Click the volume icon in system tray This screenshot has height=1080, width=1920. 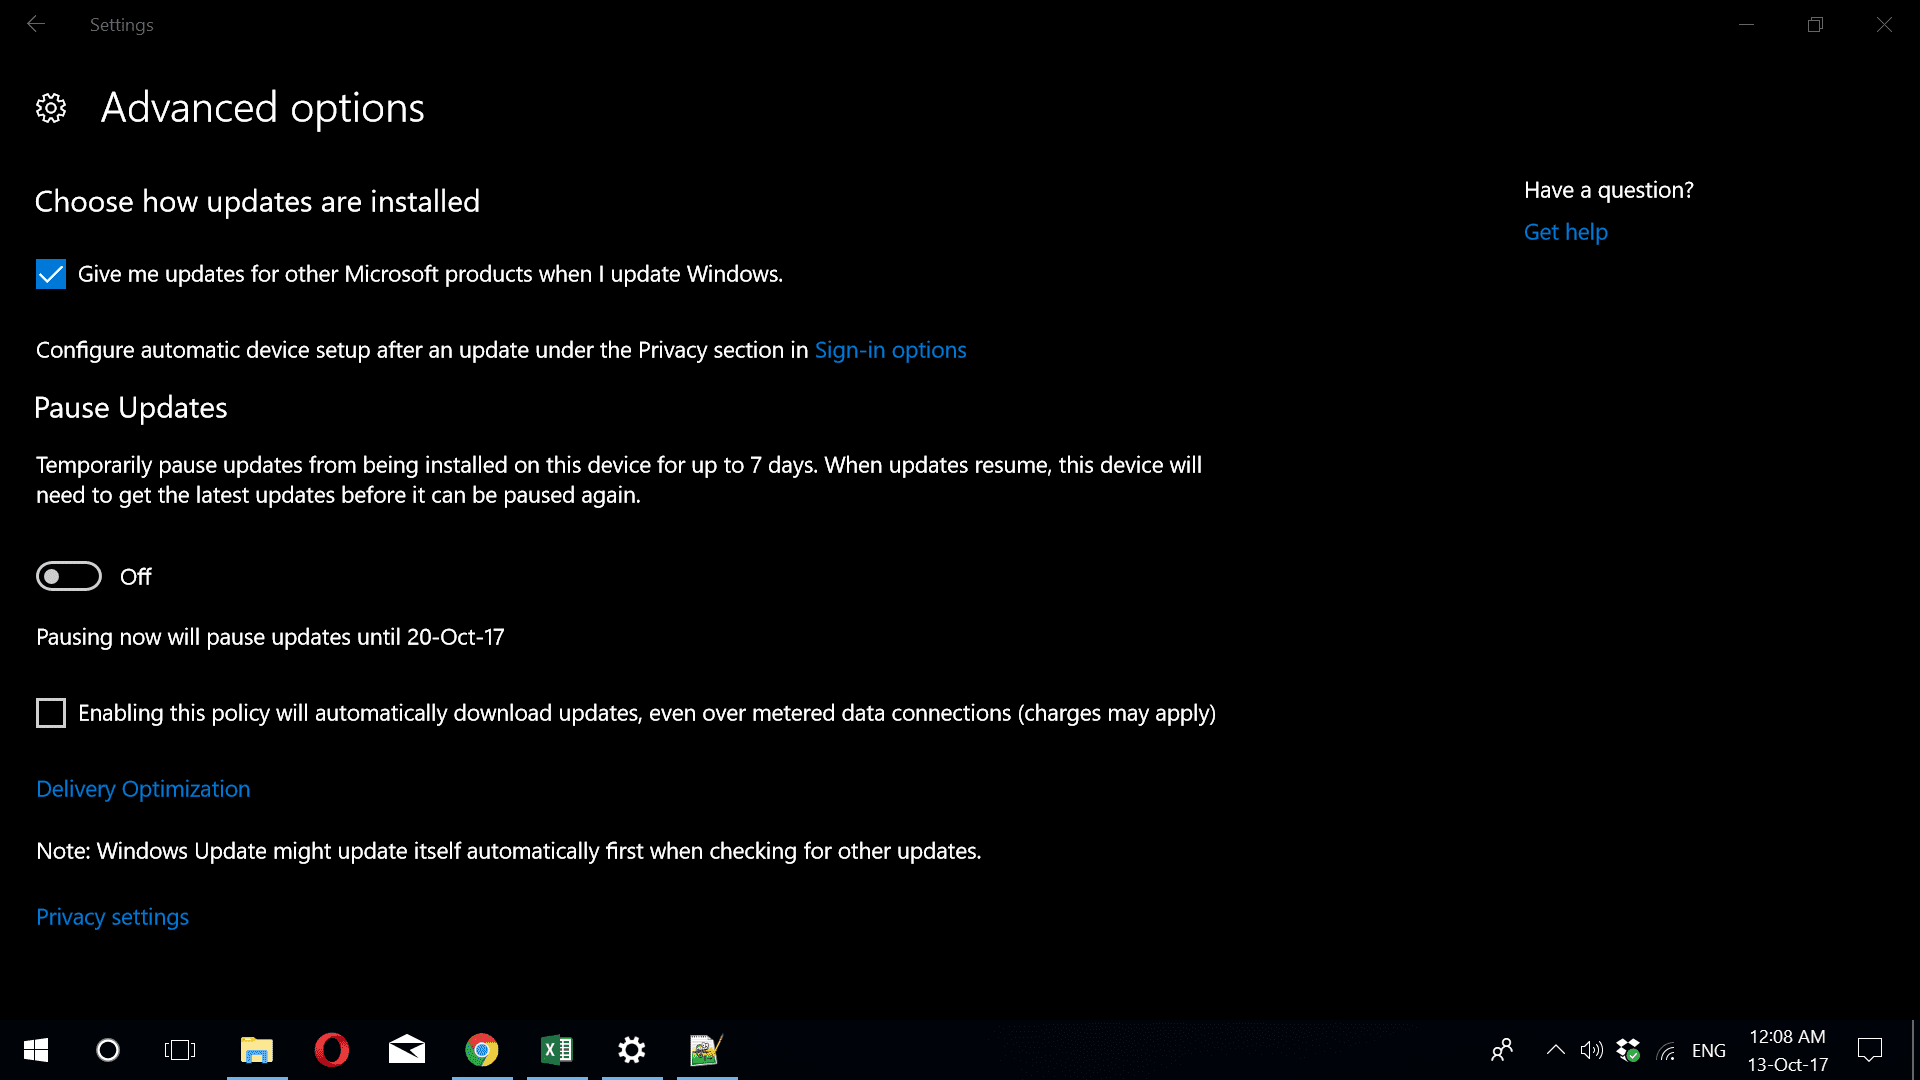click(x=1590, y=1050)
